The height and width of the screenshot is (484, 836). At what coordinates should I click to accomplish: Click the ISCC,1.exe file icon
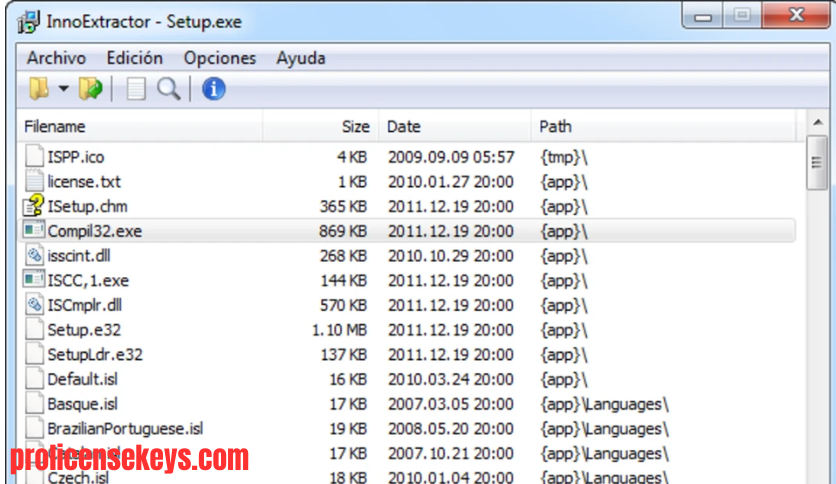[x=34, y=279]
